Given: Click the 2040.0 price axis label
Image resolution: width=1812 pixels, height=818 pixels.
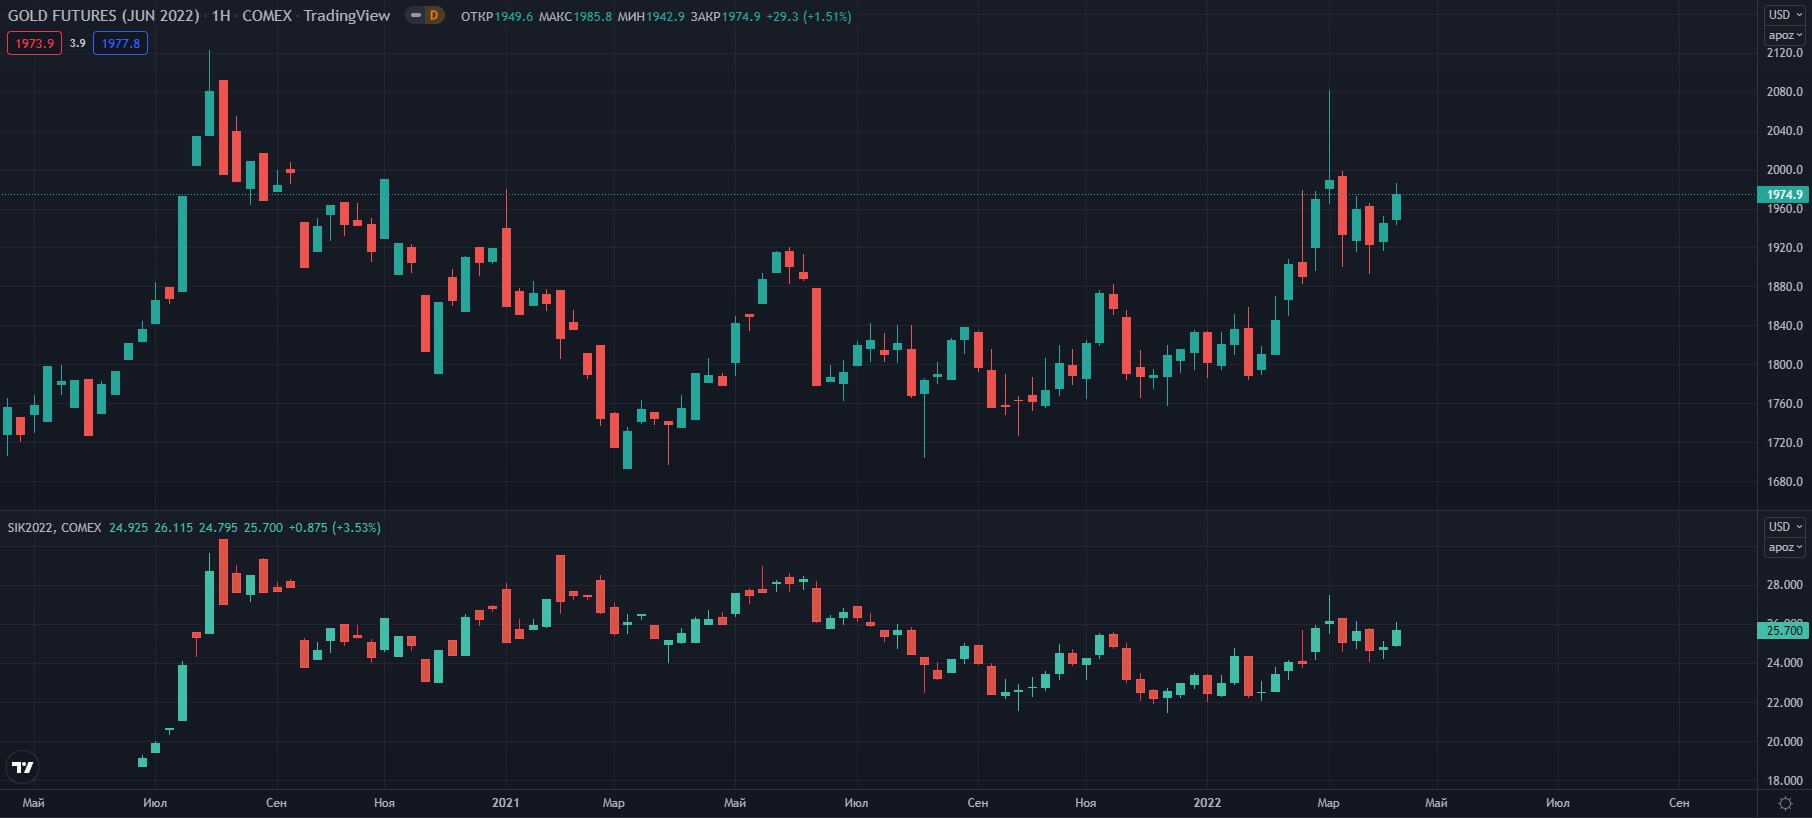Looking at the screenshot, I should (1785, 131).
